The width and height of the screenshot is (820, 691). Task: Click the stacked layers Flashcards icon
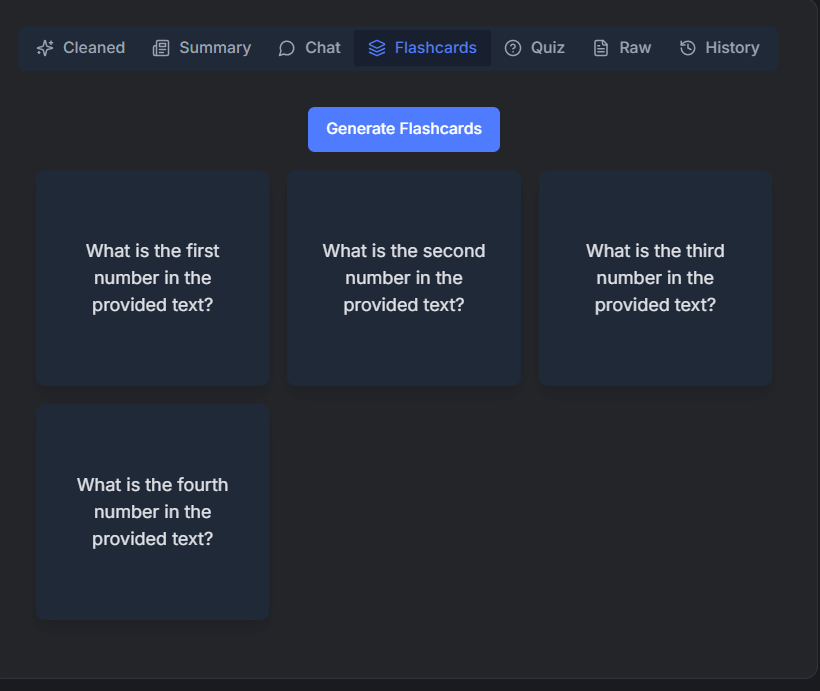pyautogui.click(x=376, y=47)
